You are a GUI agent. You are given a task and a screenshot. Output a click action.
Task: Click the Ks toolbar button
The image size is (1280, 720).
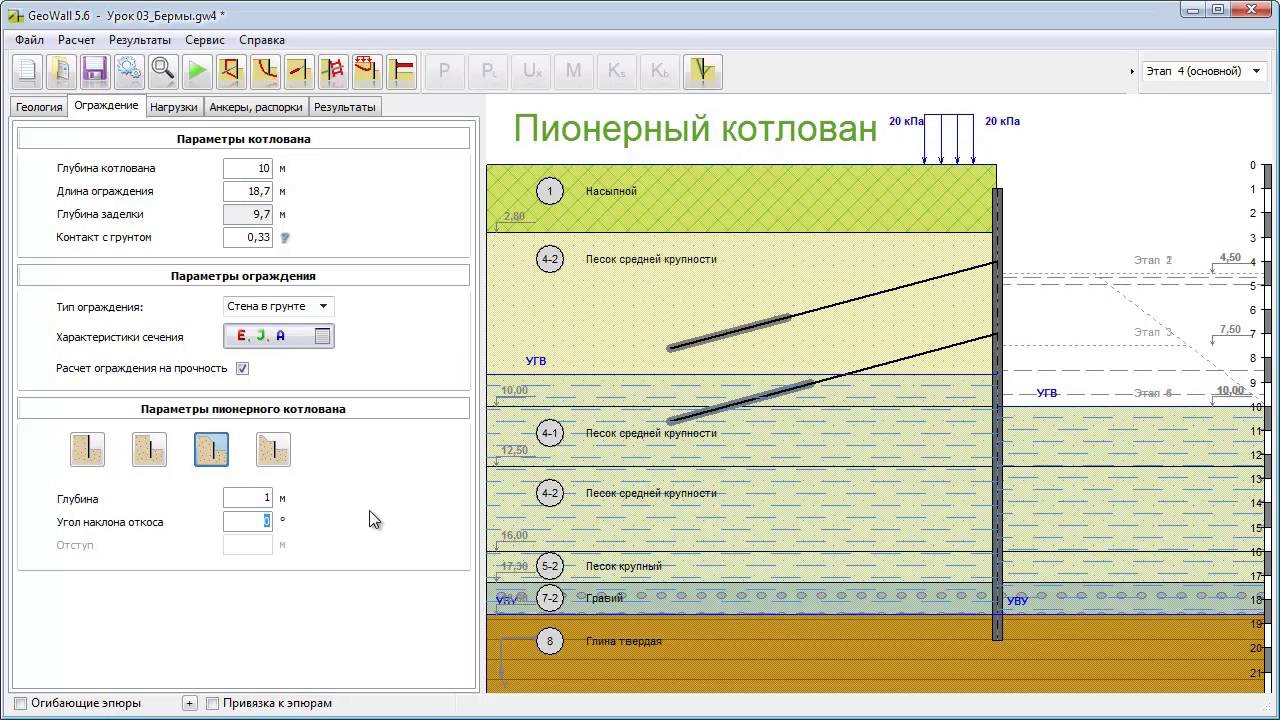tap(617, 71)
